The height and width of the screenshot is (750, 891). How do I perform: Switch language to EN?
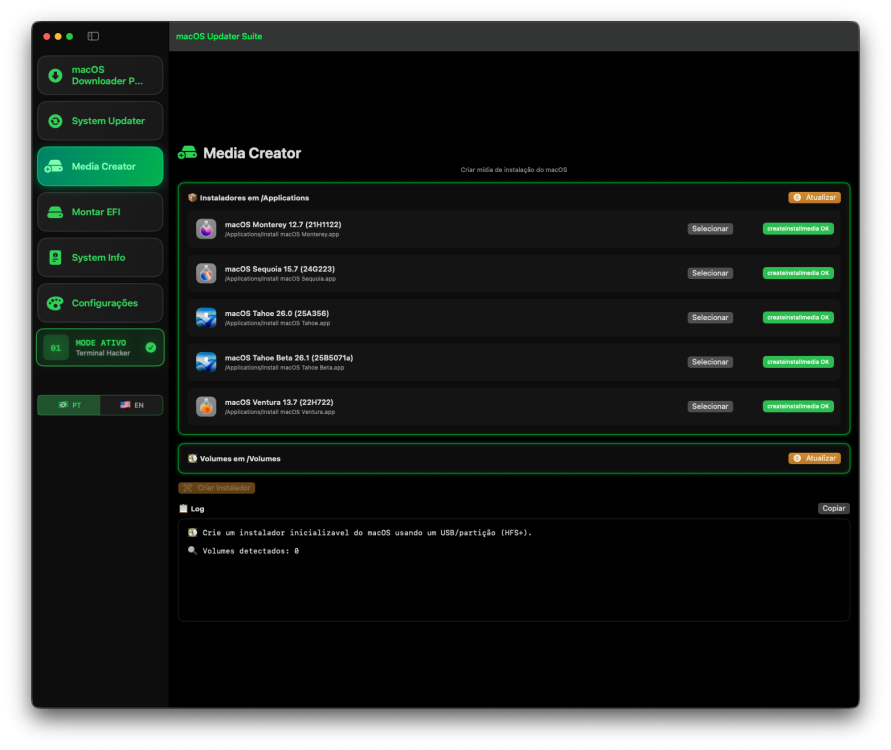131,405
